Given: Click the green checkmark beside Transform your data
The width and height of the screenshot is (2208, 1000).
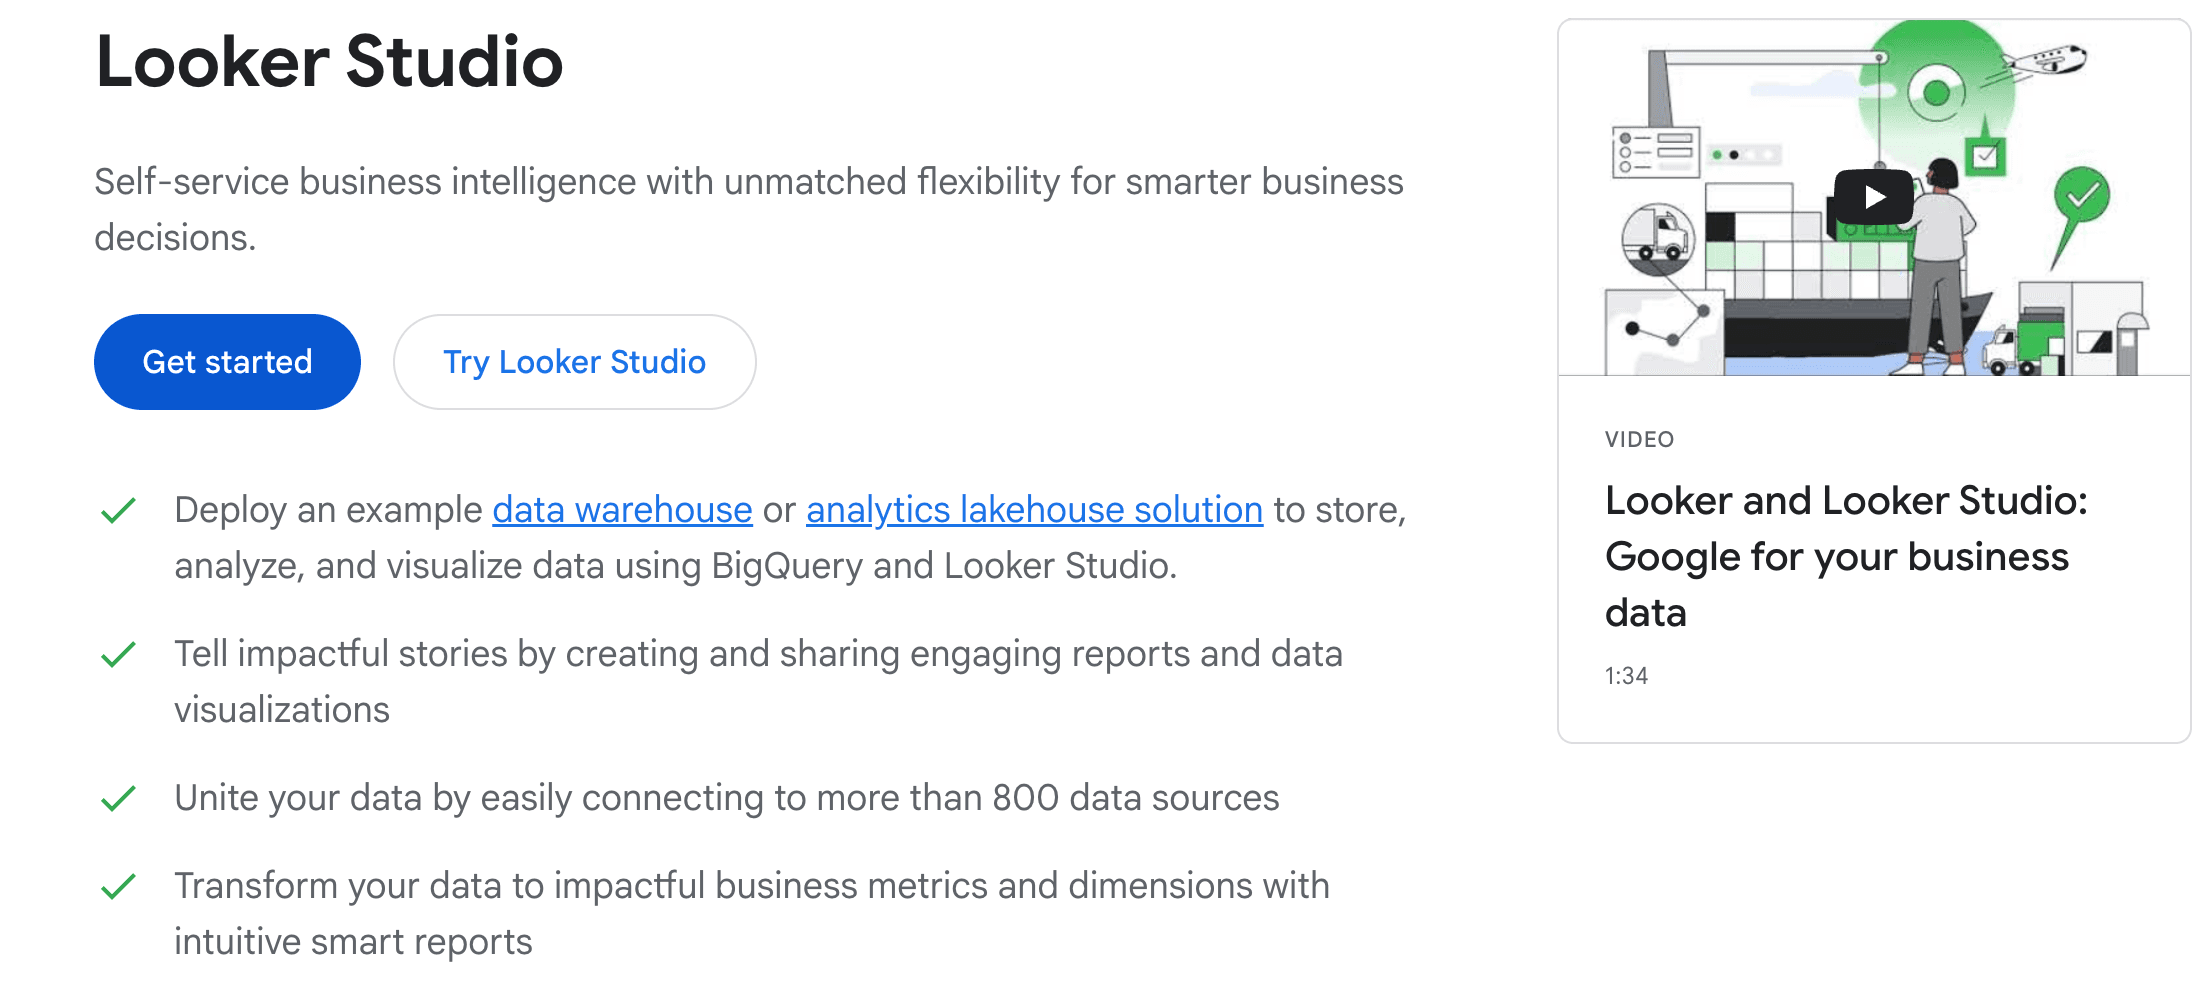Looking at the screenshot, I should click(119, 886).
